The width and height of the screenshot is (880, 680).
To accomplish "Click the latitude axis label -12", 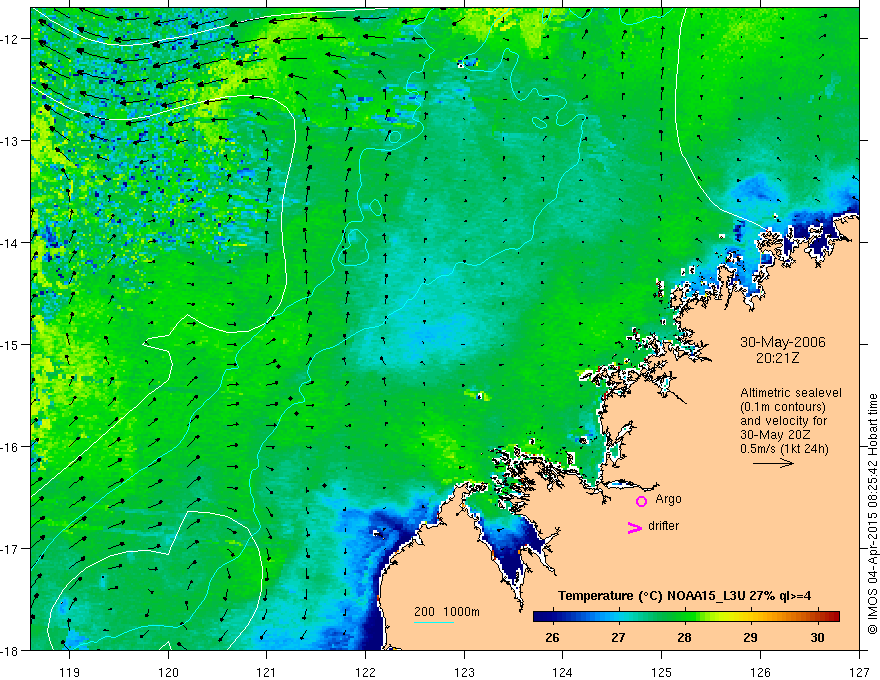I will tap(11, 39).
